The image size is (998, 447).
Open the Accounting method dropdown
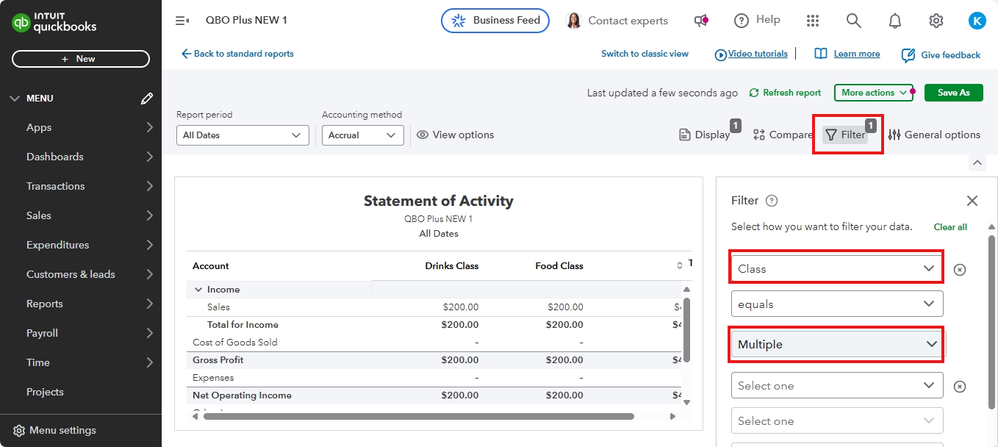[362, 135]
